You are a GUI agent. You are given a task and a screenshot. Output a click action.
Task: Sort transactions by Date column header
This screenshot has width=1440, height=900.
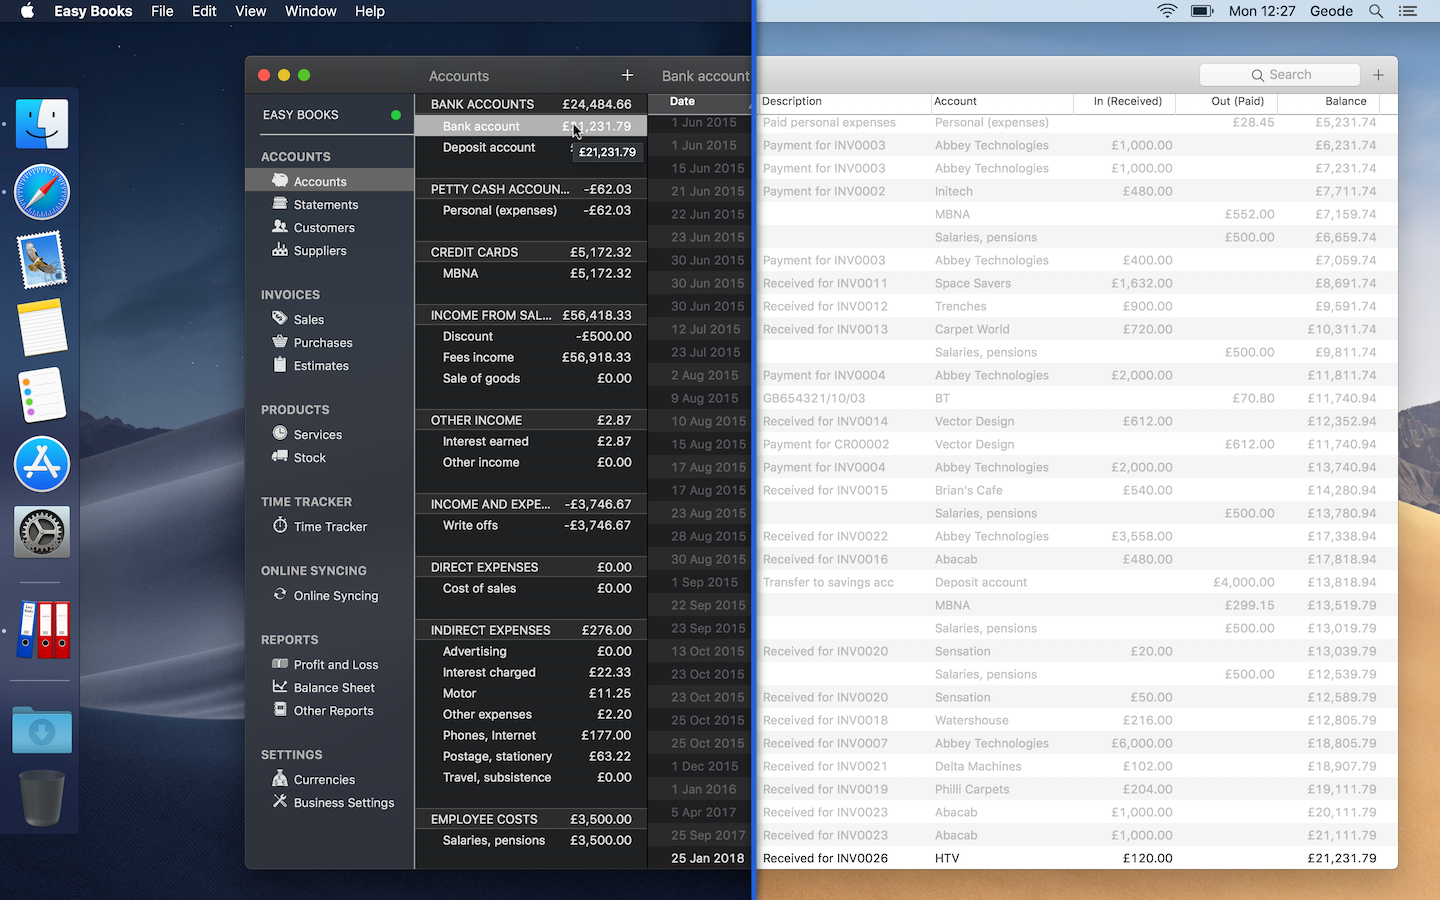(699, 101)
